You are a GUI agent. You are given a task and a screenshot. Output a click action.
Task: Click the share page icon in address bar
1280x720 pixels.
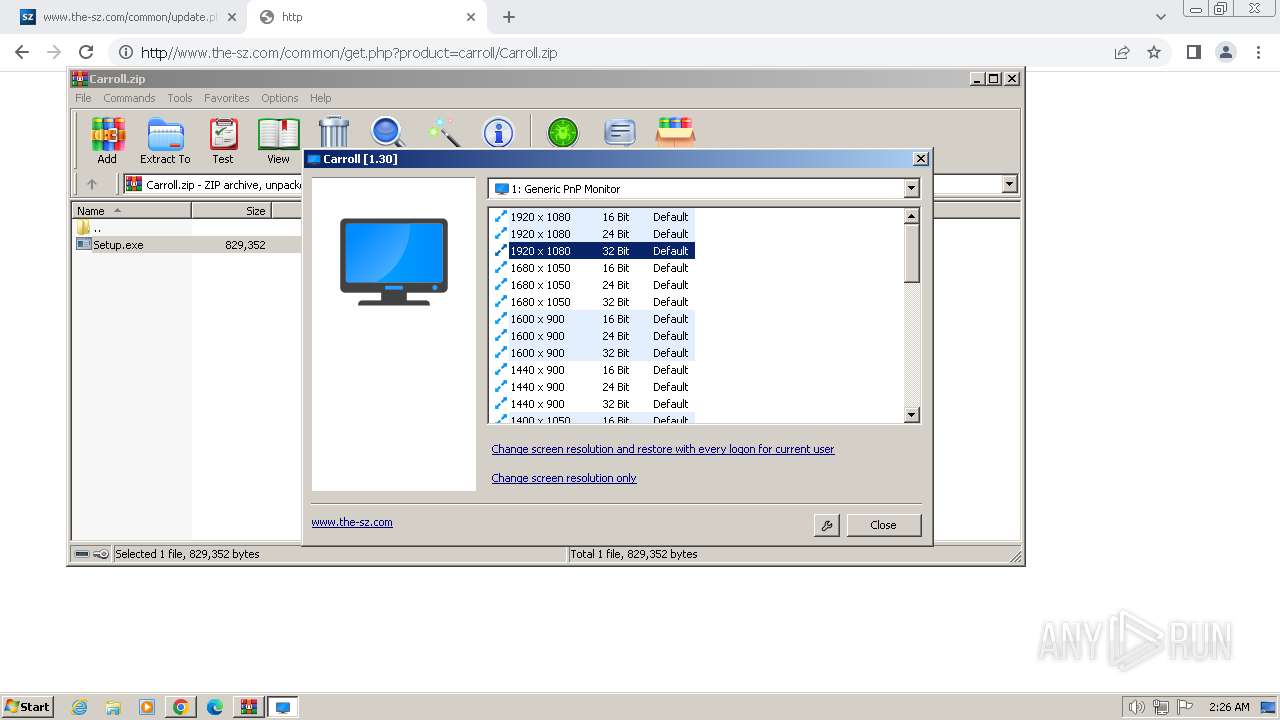(1122, 52)
